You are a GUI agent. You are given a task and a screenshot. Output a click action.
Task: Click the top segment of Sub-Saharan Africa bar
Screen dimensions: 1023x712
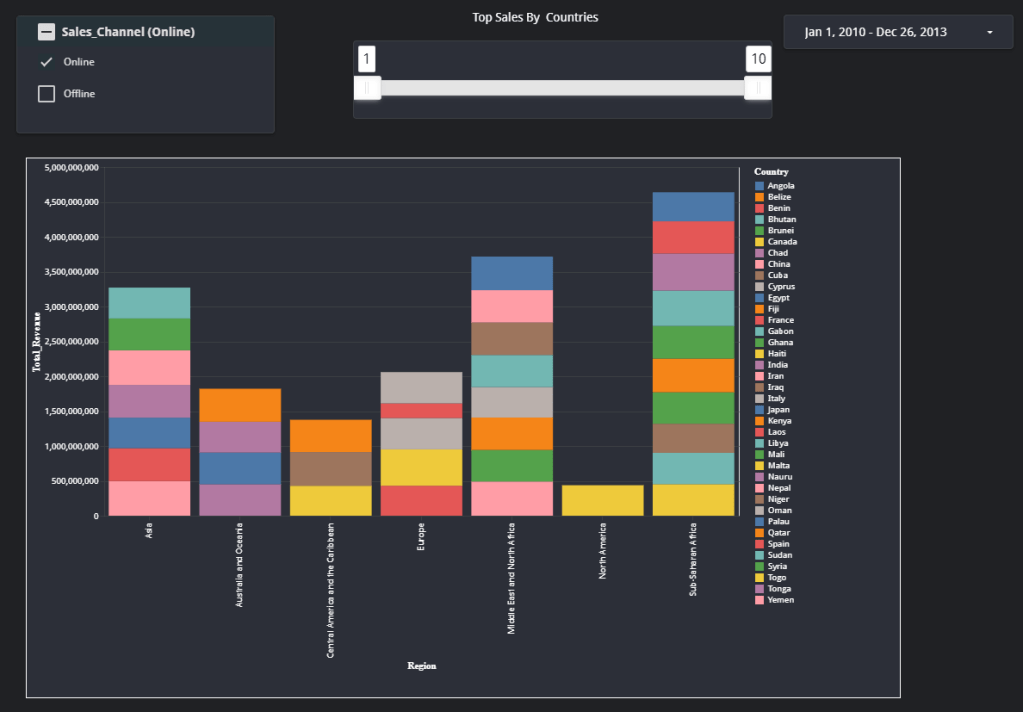point(693,206)
